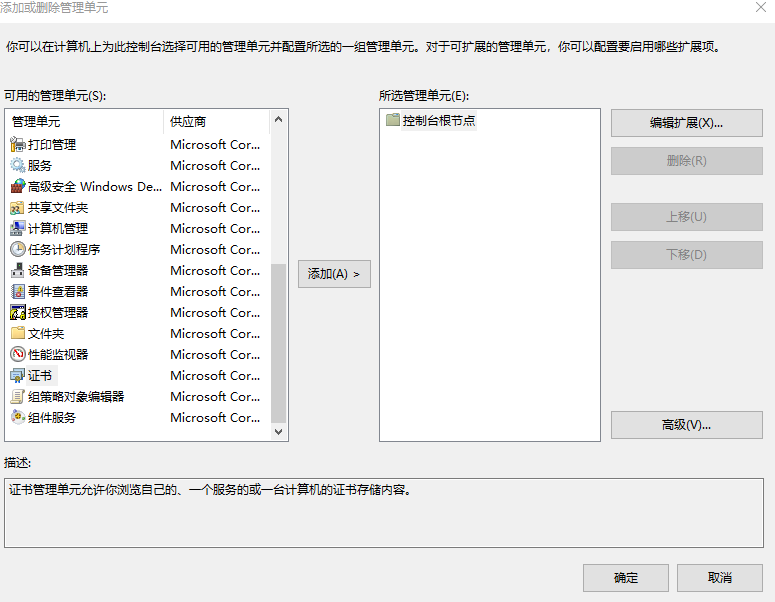Select the 组策略对象编辑器 snap-in name
The height and width of the screenshot is (602, 775).
(76, 396)
